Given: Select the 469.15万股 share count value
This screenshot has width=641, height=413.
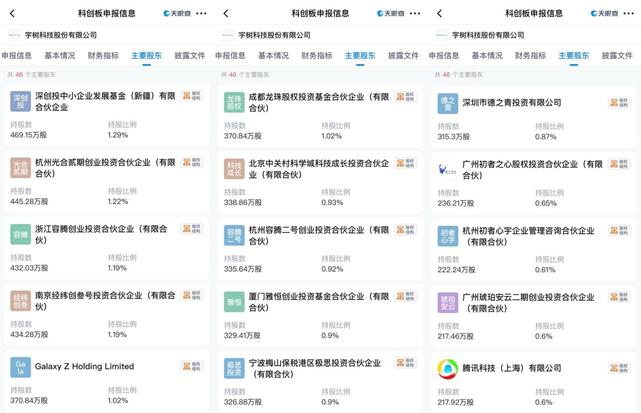Looking at the screenshot, I should 28,135.
